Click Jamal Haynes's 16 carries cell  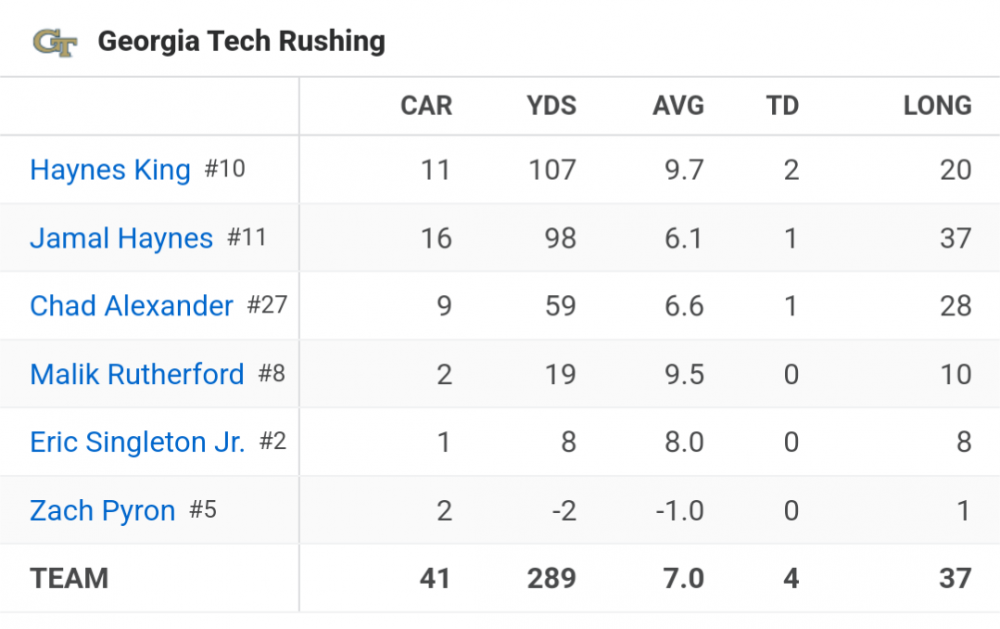point(436,238)
